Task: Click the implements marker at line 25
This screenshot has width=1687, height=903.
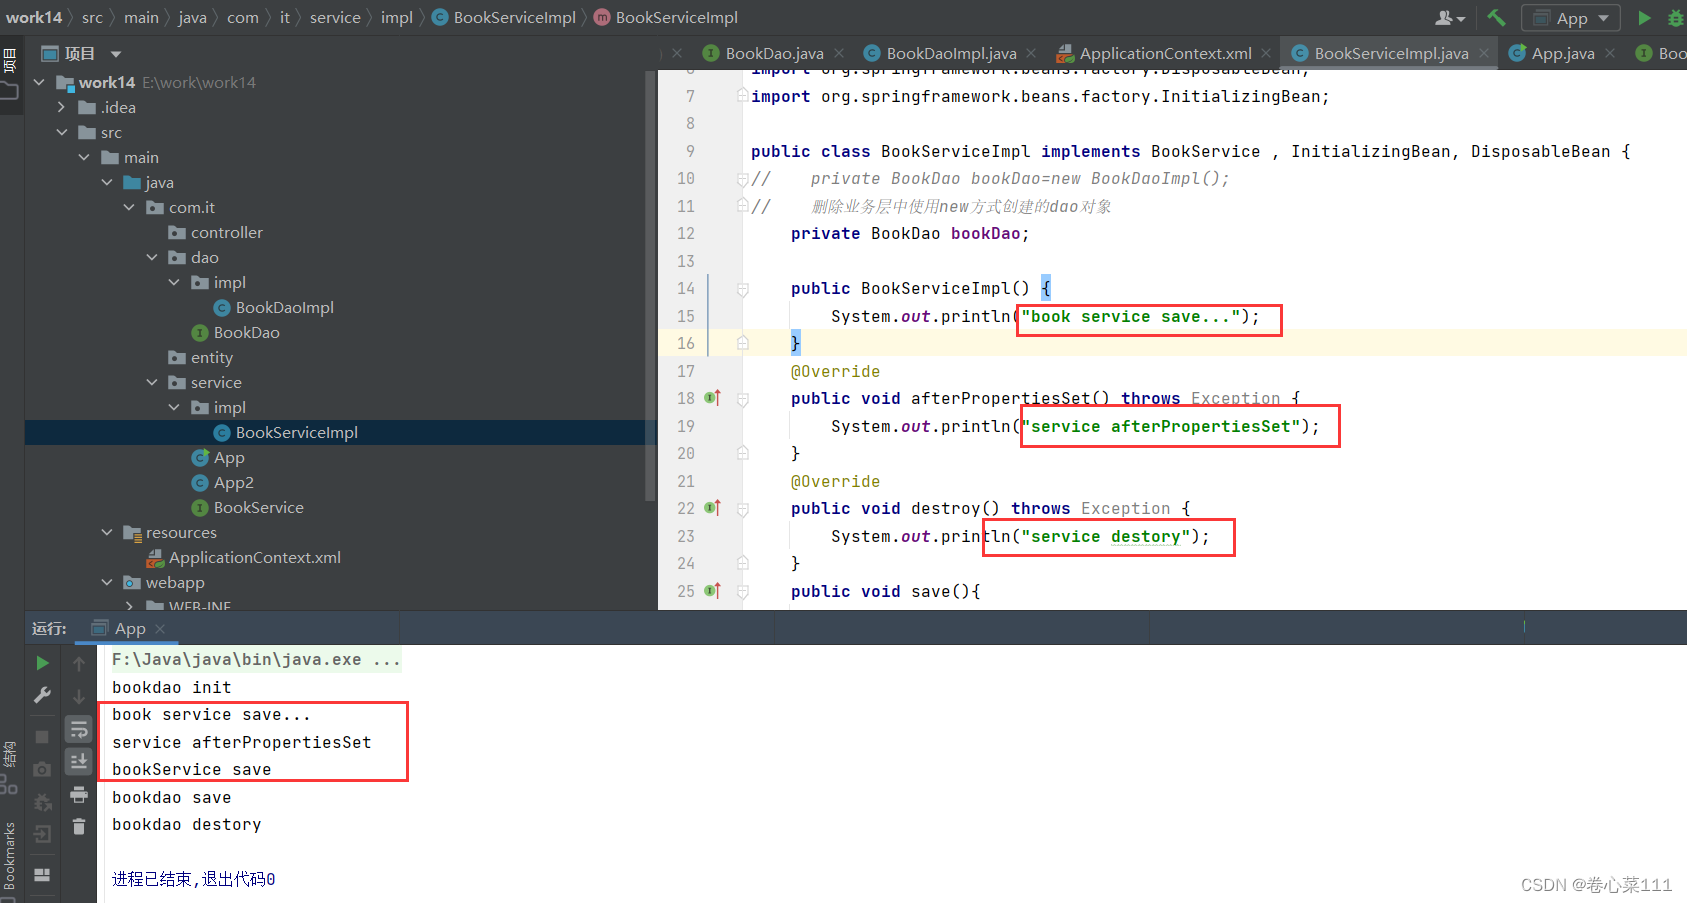Action: (712, 591)
